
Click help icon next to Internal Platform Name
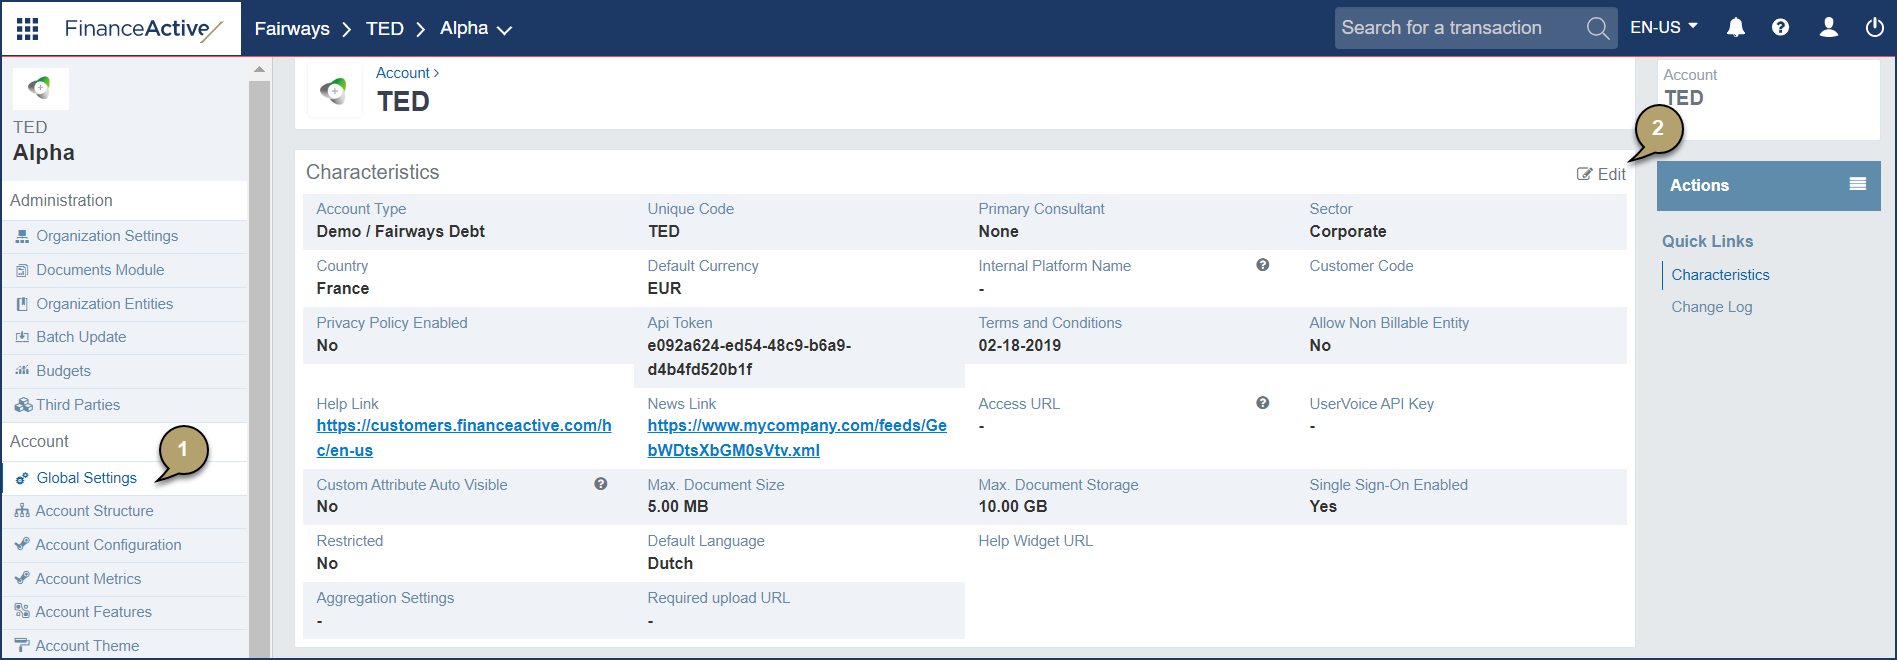[1263, 265]
